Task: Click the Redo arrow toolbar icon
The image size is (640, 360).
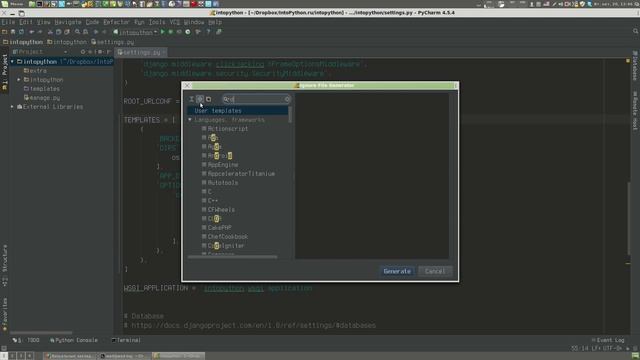Action: click(40, 32)
